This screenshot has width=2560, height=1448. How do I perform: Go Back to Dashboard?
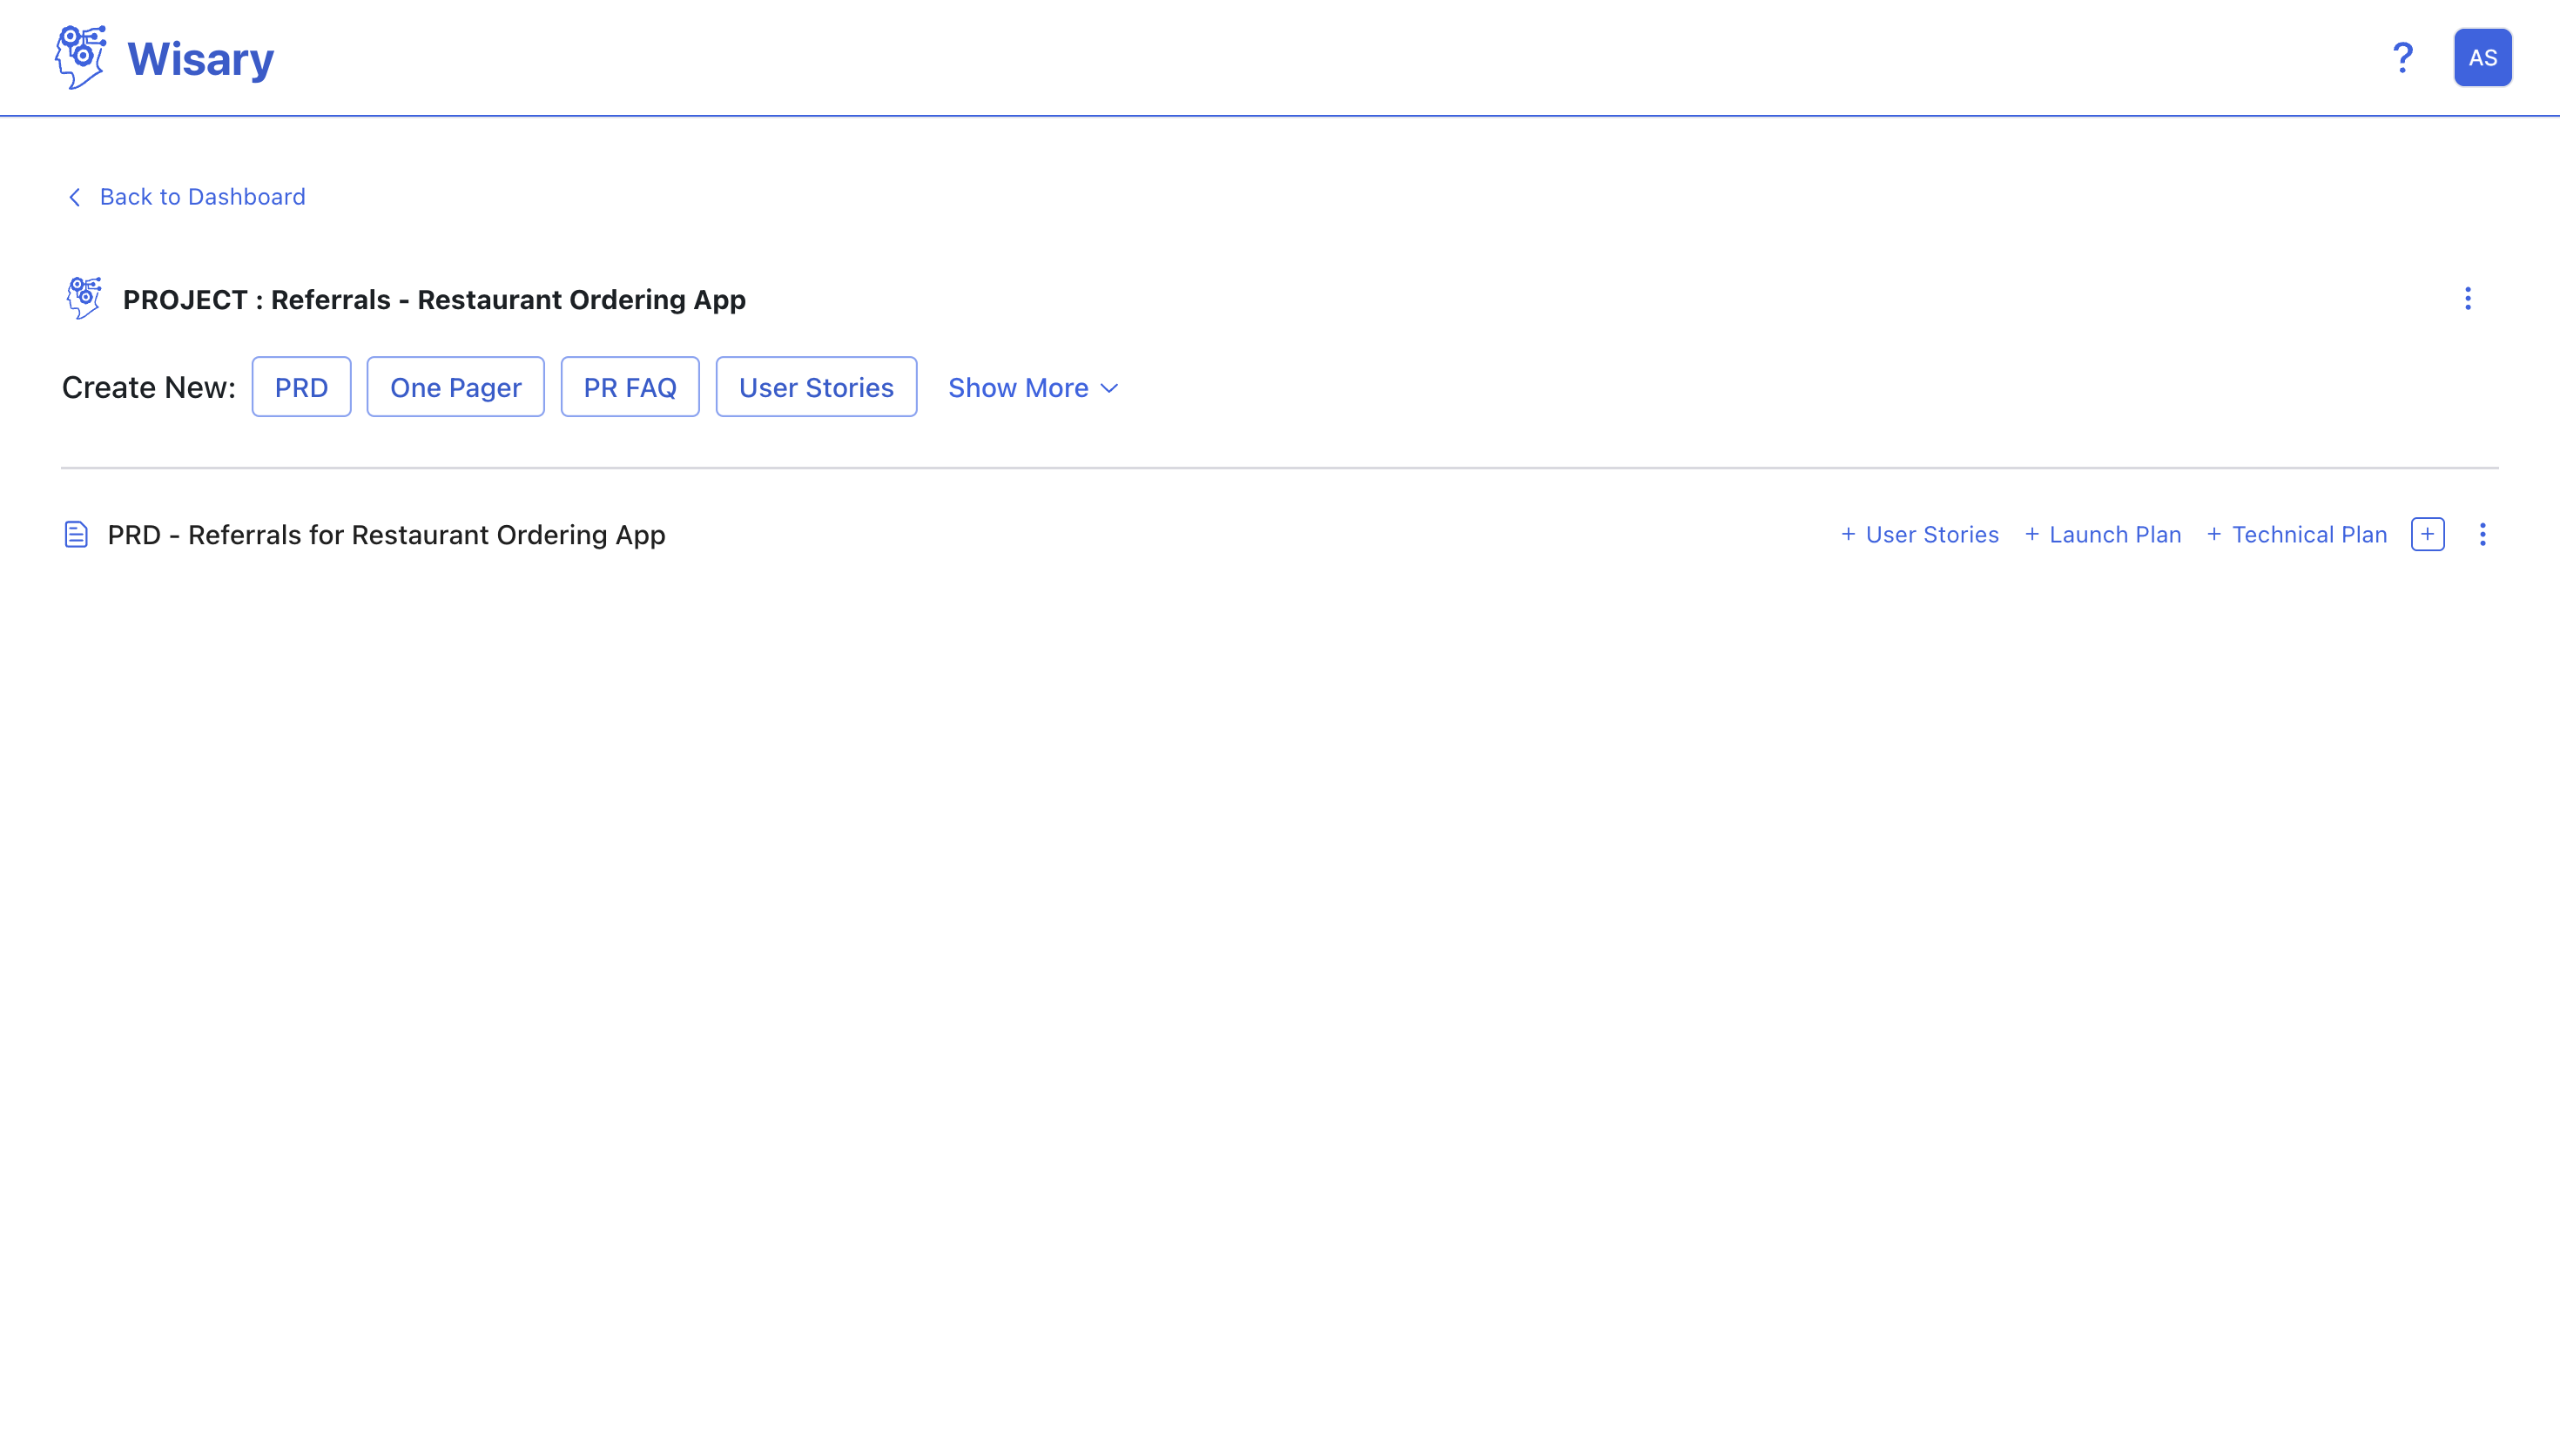tap(202, 197)
